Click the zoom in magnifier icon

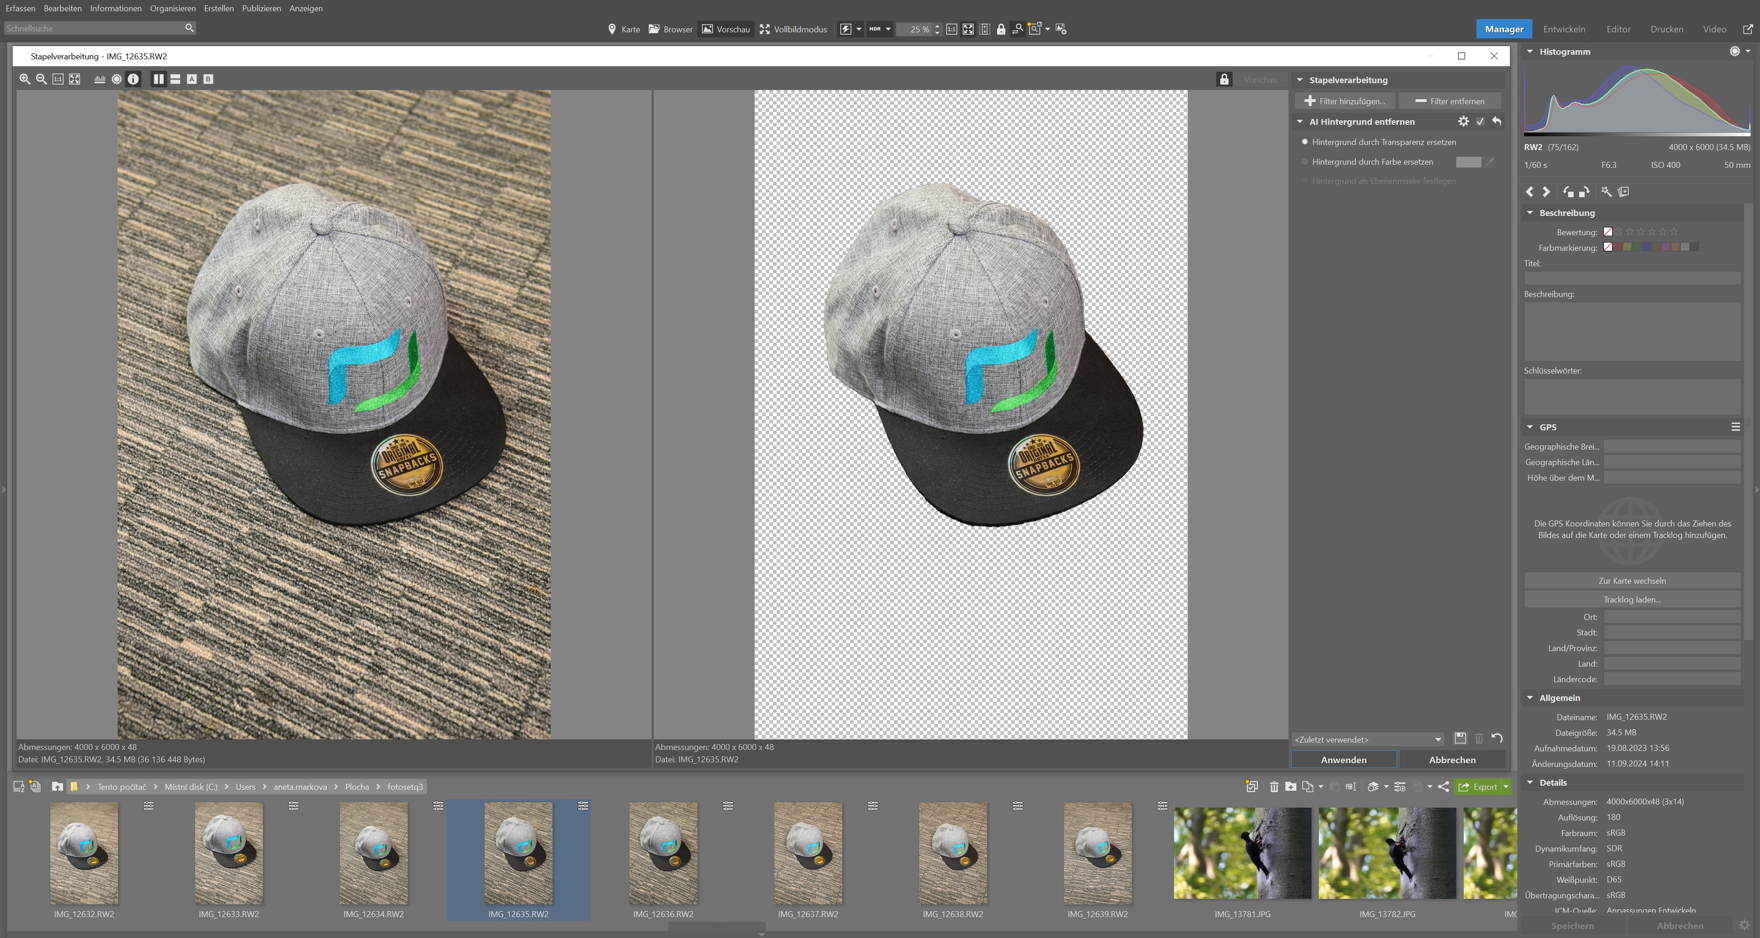point(25,79)
